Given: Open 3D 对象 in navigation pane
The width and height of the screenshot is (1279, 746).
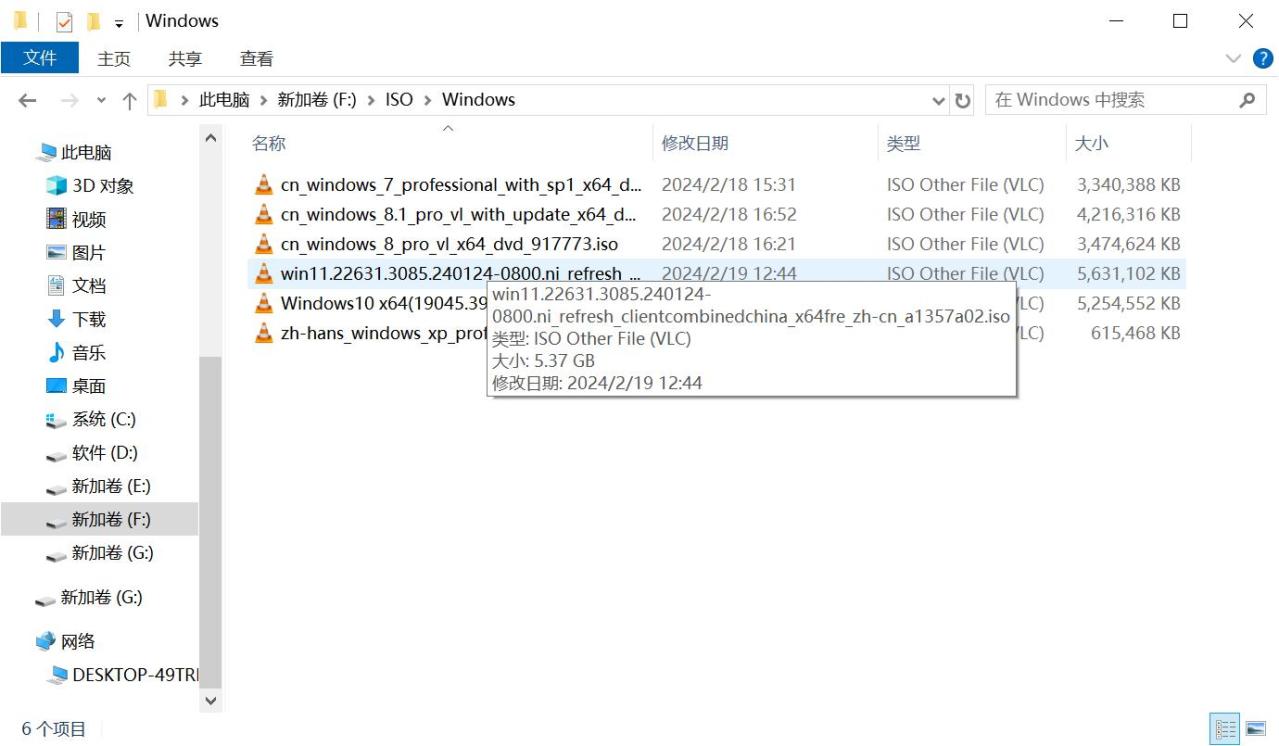Looking at the screenshot, I should (x=103, y=186).
